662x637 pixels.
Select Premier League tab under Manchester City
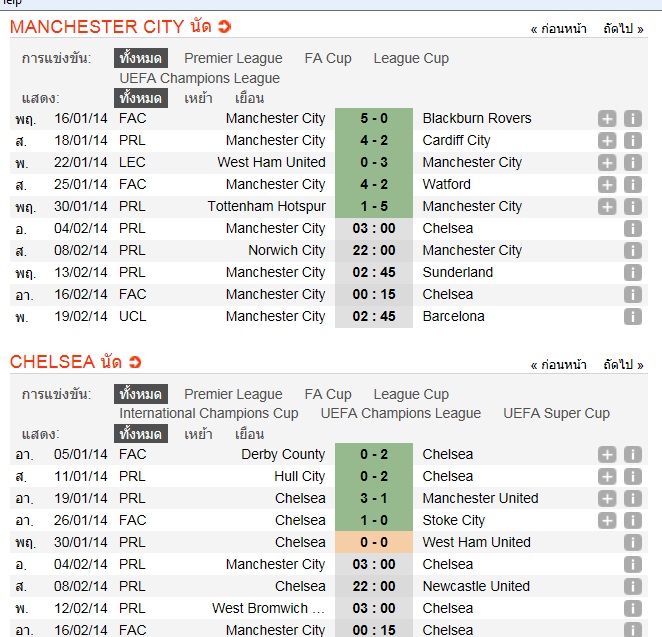click(x=233, y=58)
